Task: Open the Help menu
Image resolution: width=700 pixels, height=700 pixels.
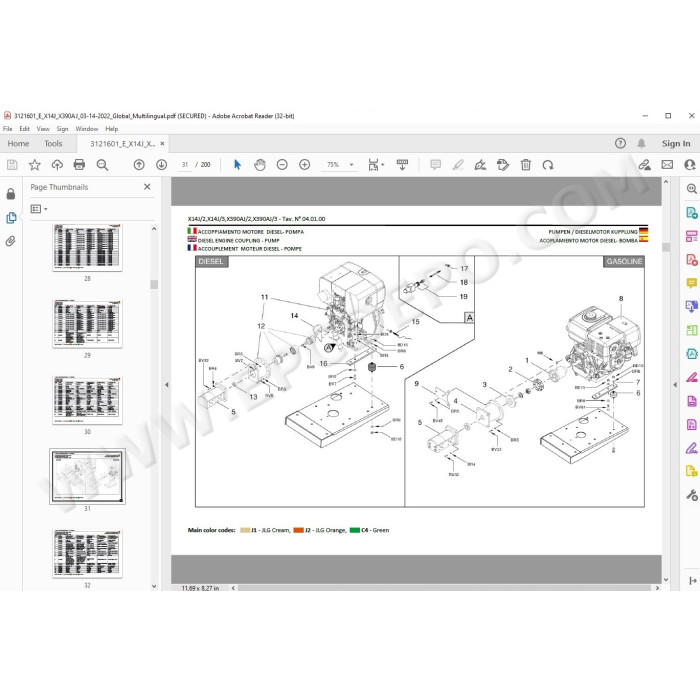Action: [x=112, y=129]
